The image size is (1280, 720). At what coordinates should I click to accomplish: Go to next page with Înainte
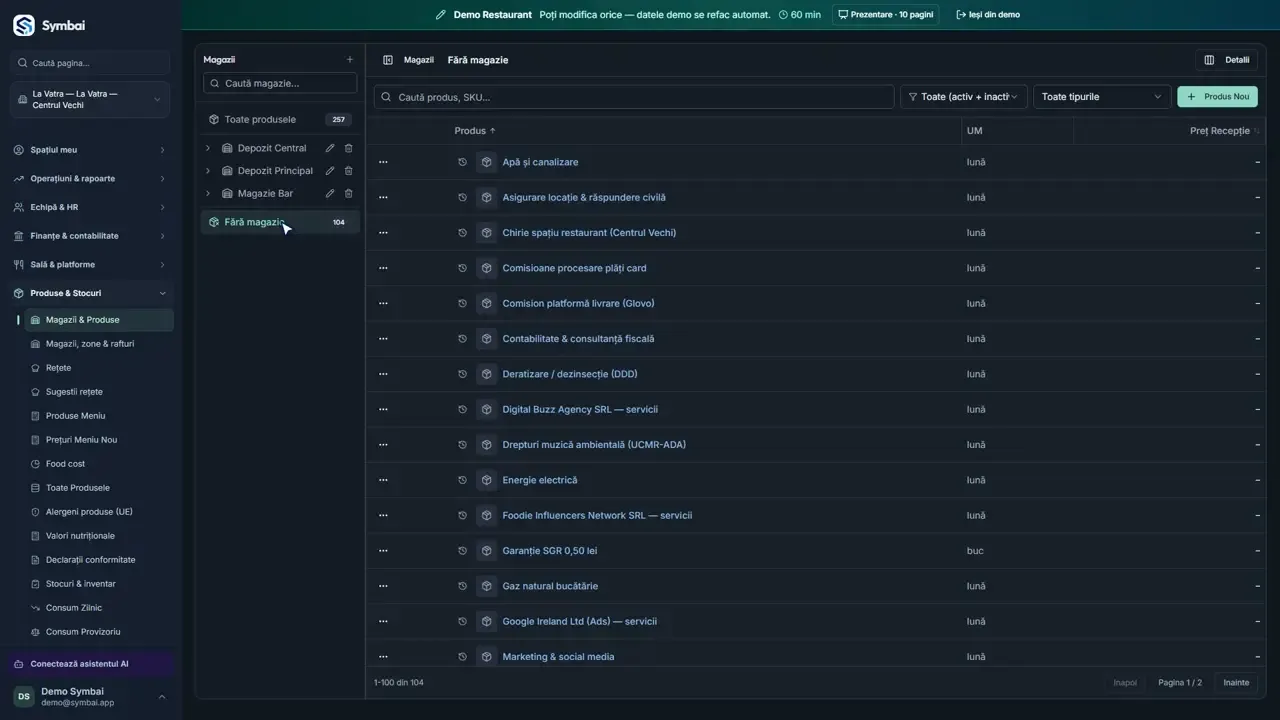(1236, 683)
